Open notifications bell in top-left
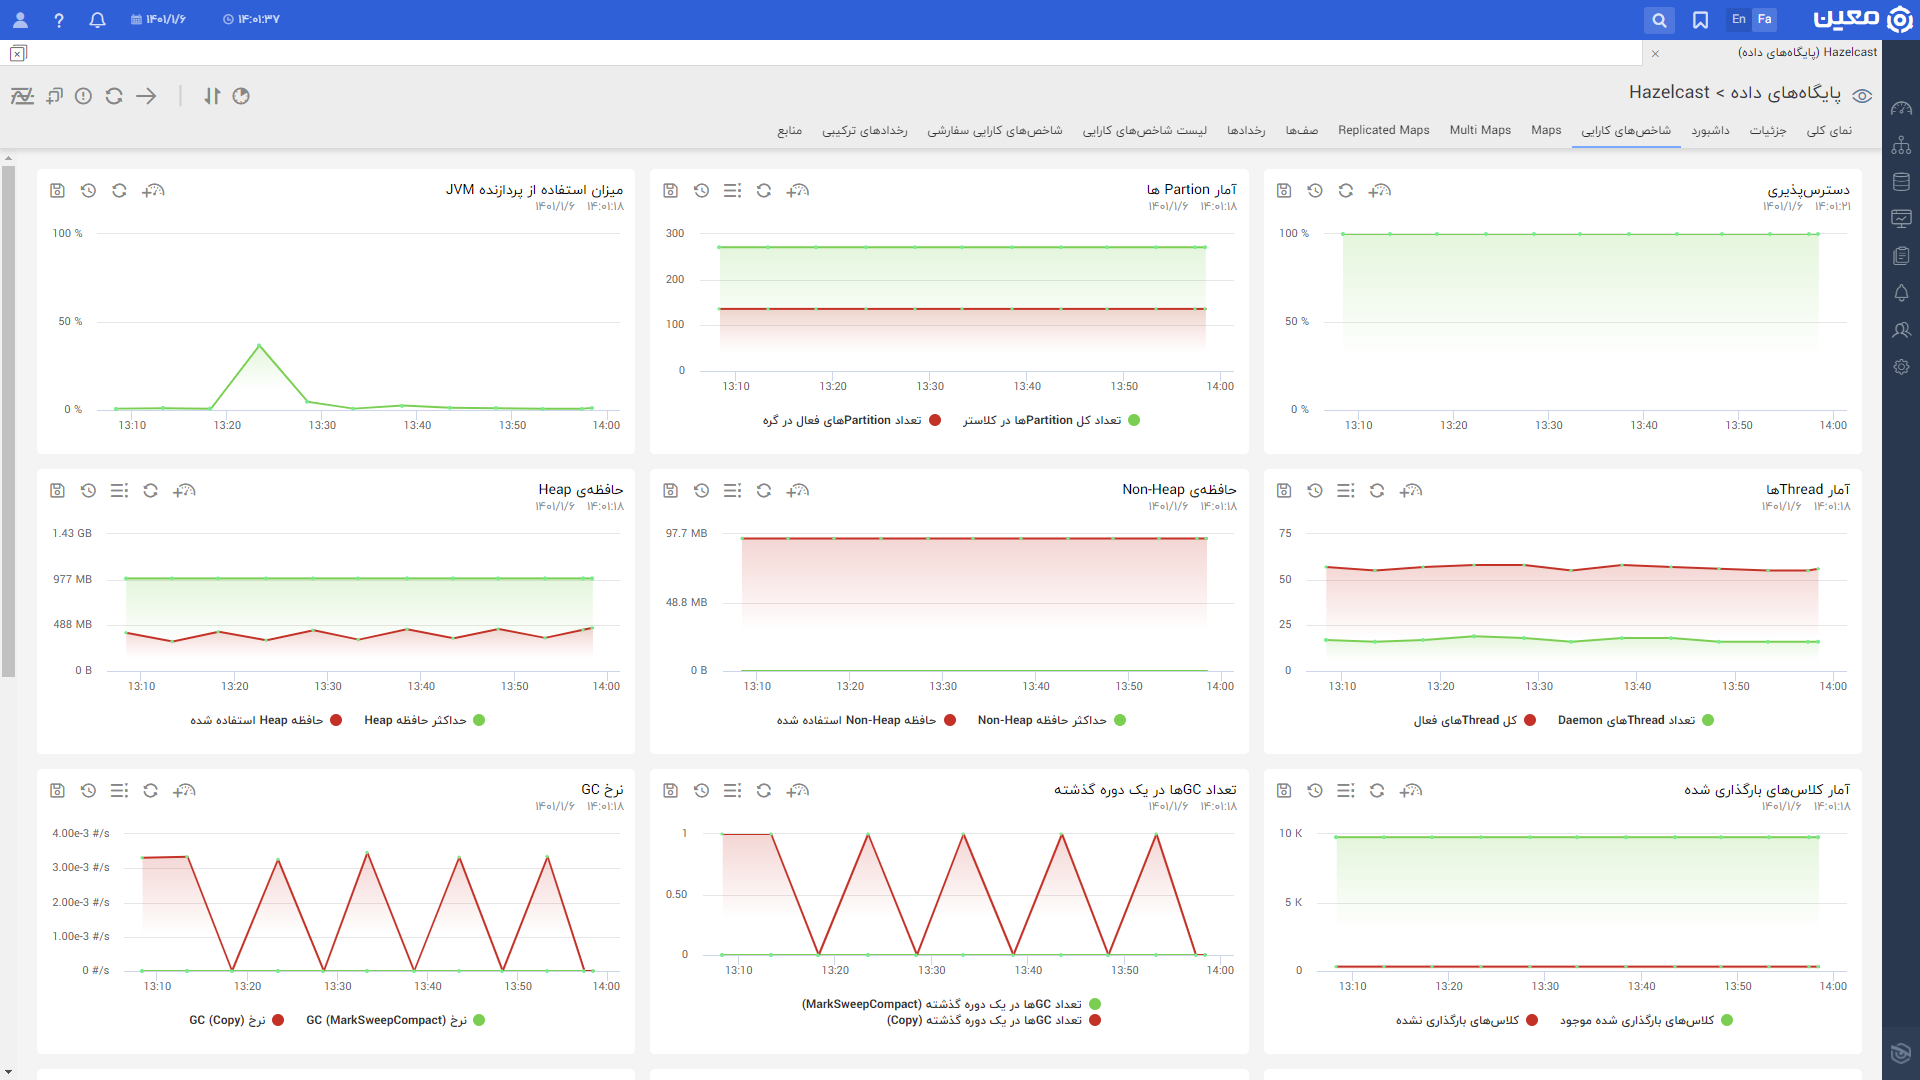This screenshot has width=1920, height=1080. [x=97, y=20]
